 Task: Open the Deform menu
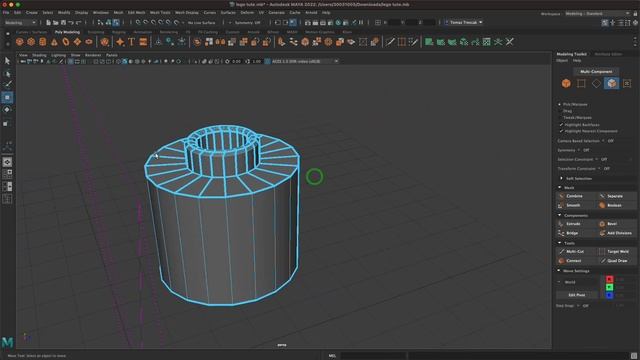click(x=247, y=13)
